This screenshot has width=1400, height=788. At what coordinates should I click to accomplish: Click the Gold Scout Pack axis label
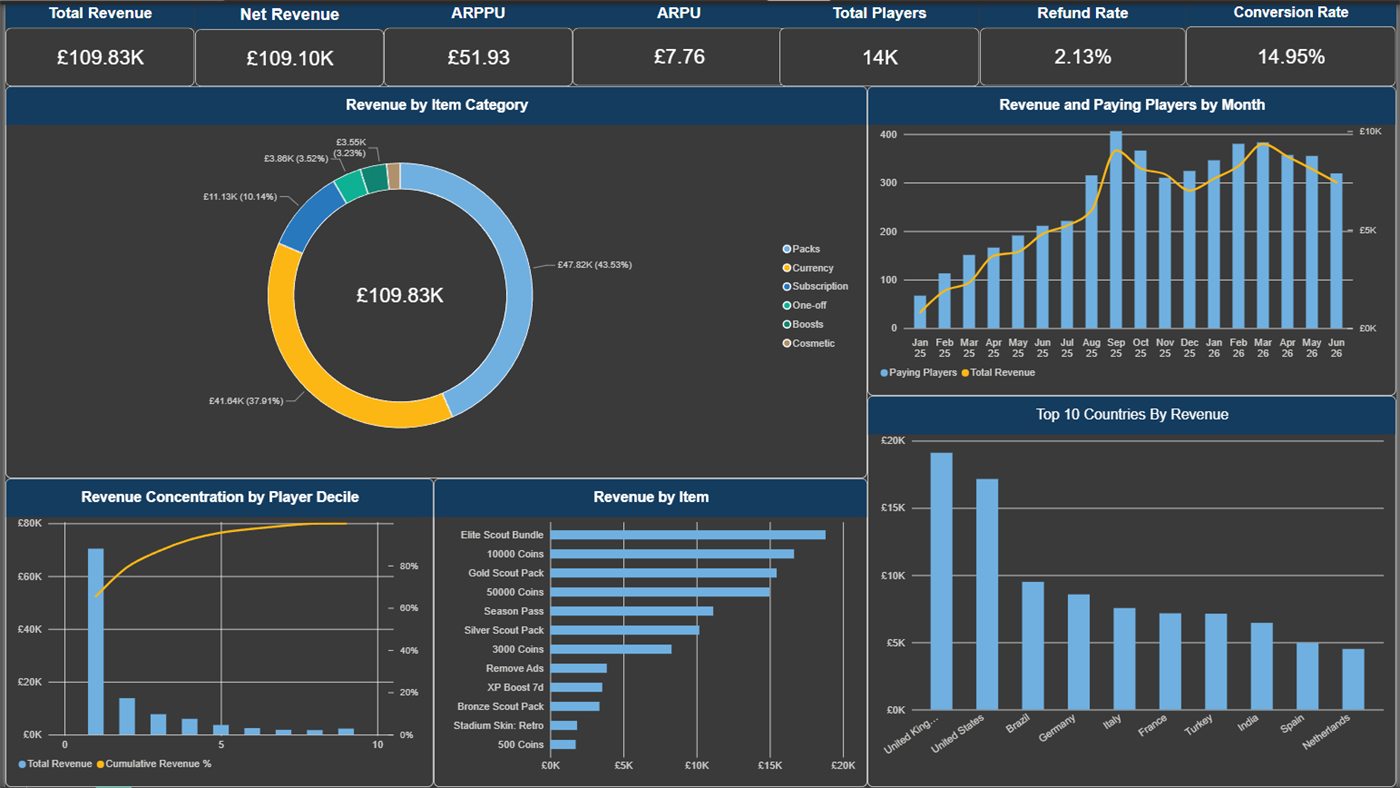[506, 573]
